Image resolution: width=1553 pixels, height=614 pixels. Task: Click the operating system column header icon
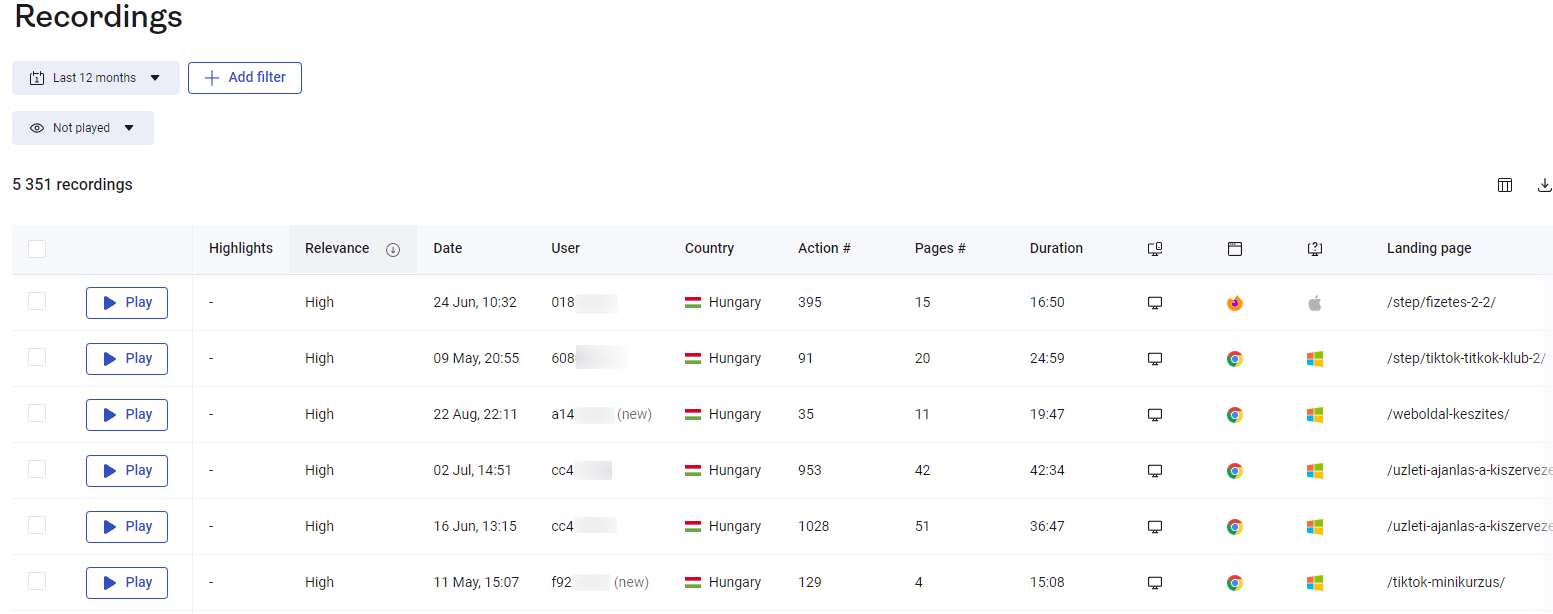point(1315,249)
